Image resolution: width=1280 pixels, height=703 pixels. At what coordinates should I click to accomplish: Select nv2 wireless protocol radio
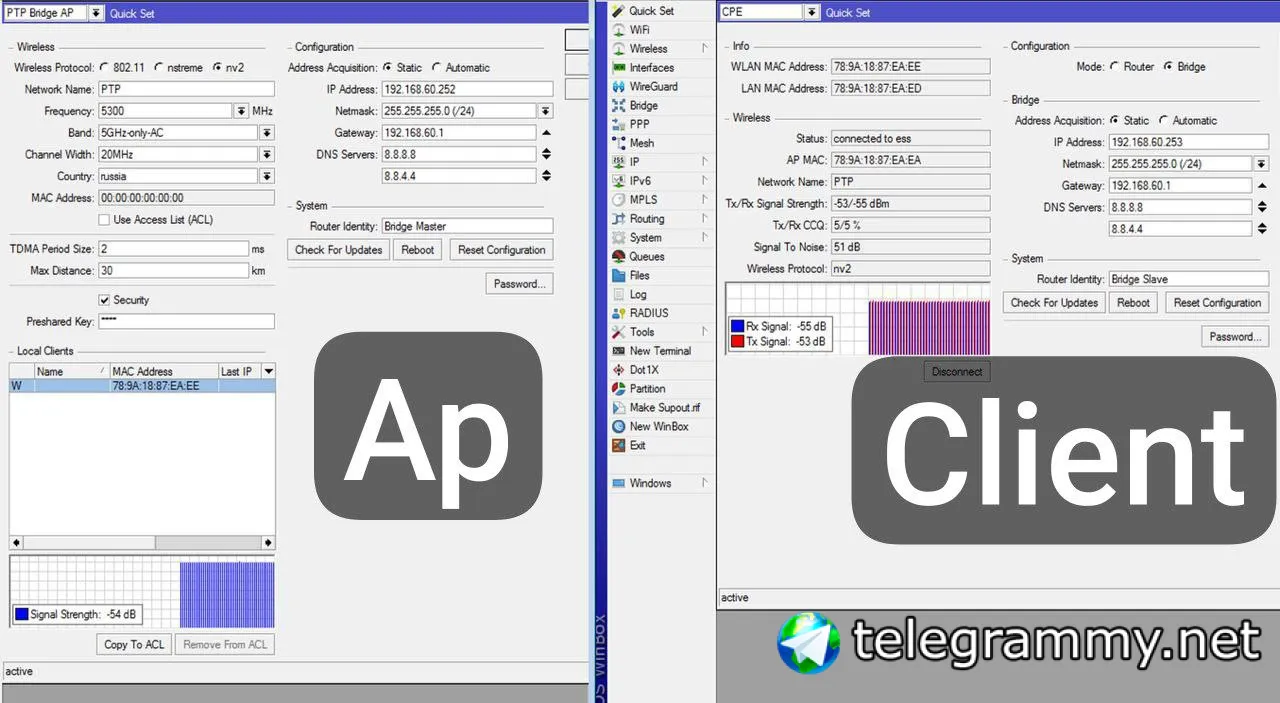pyautogui.click(x=217, y=68)
